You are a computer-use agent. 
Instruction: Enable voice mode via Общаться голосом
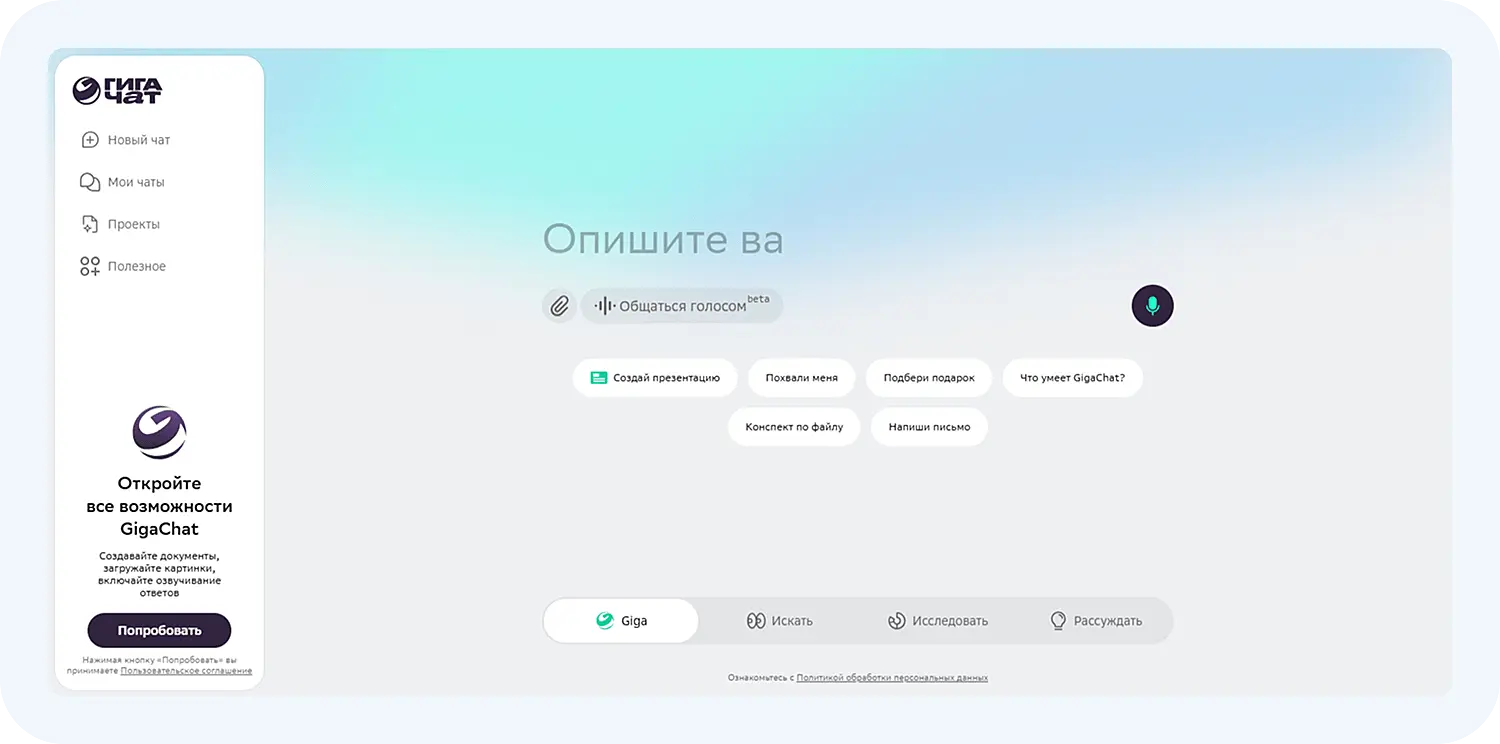click(x=681, y=305)
